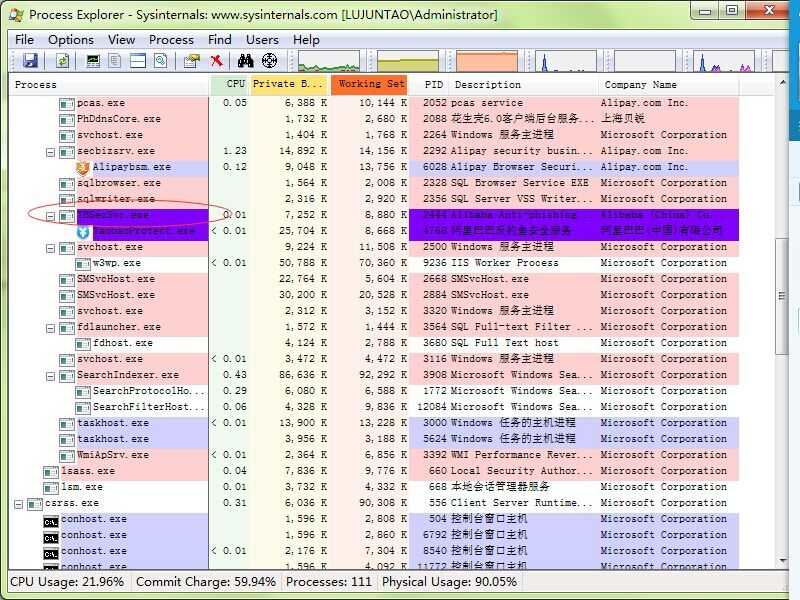Open the Help menu
Viewport: 800px width, 600px height.
point(306,39)
